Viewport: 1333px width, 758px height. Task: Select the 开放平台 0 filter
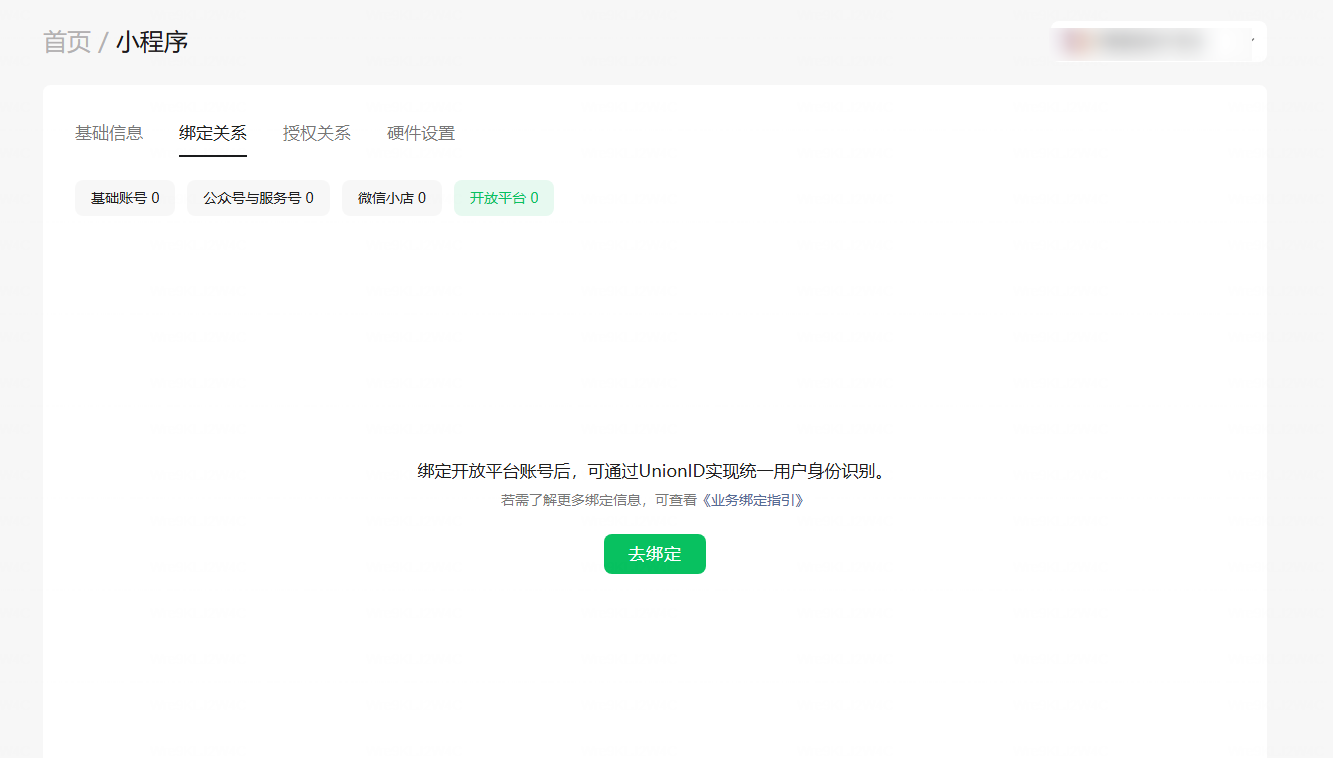[x=504, y=198]
